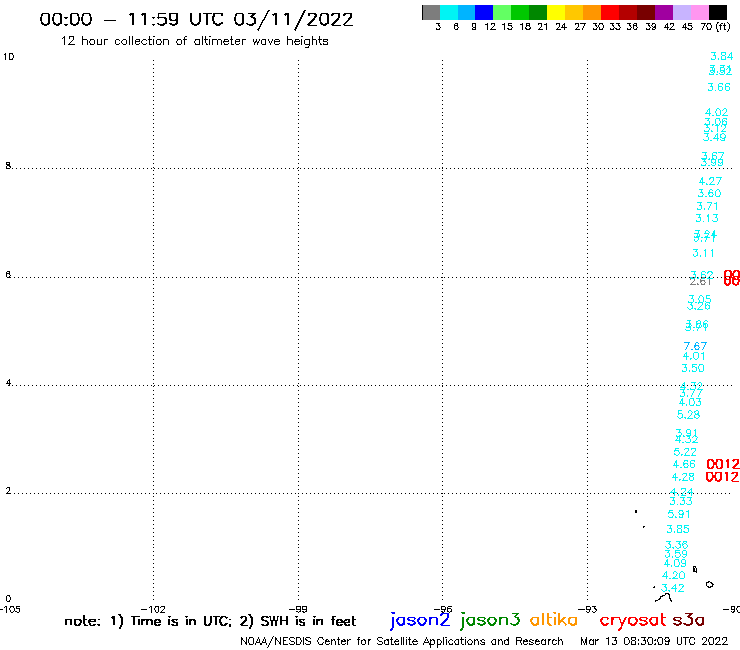Click the wave height value '4.66'
Image resolution: width=740 pixels, height=650 pixels.
tap(684, 464)
